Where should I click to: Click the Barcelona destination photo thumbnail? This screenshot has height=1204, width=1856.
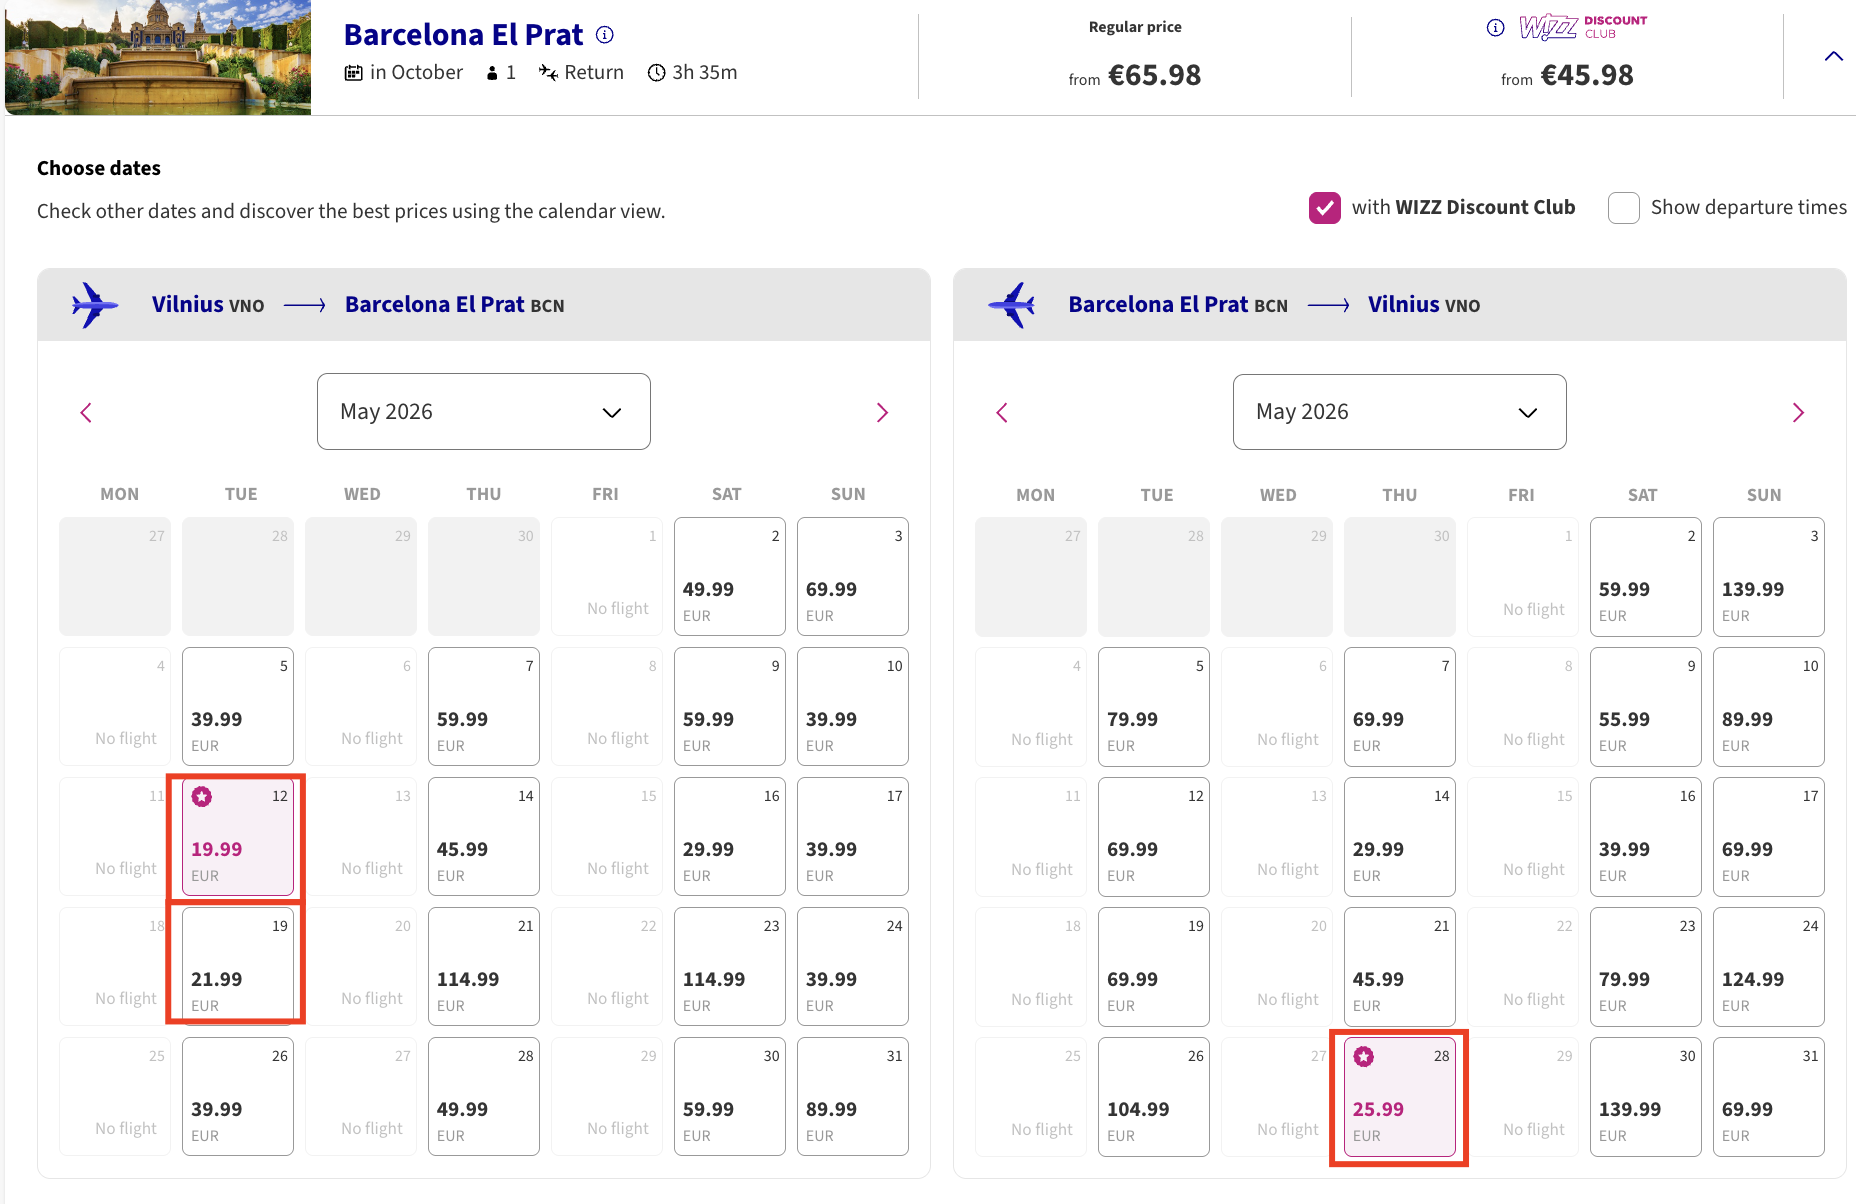(x=158, y=57)
